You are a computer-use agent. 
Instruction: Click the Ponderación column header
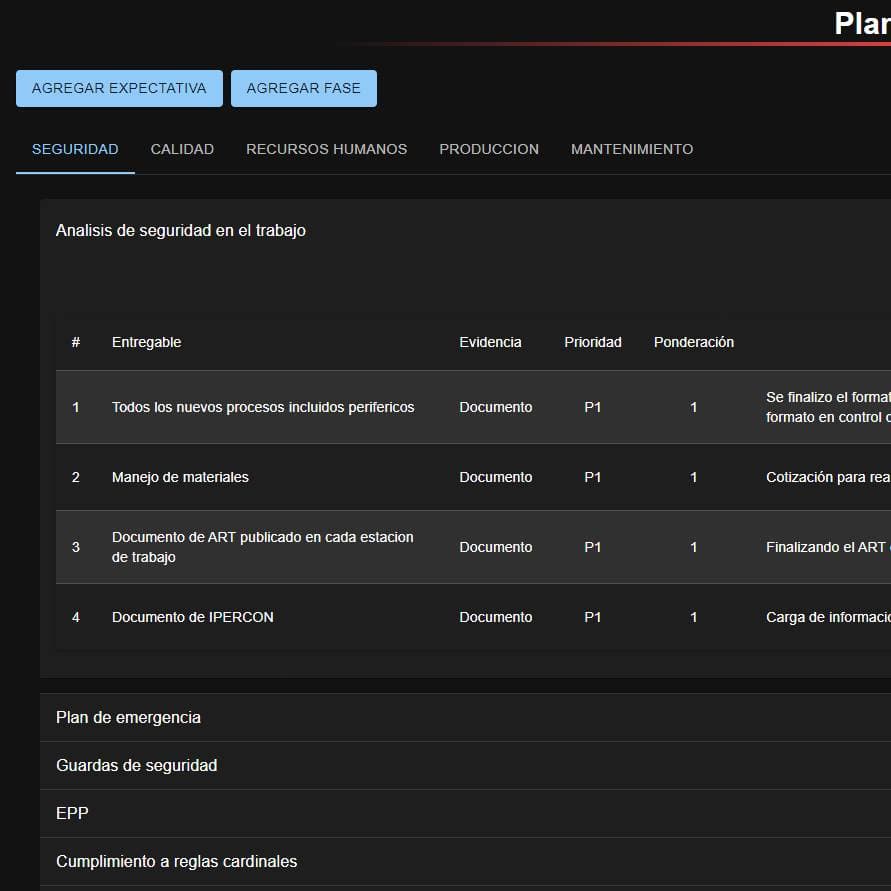(x=693, y=342)
